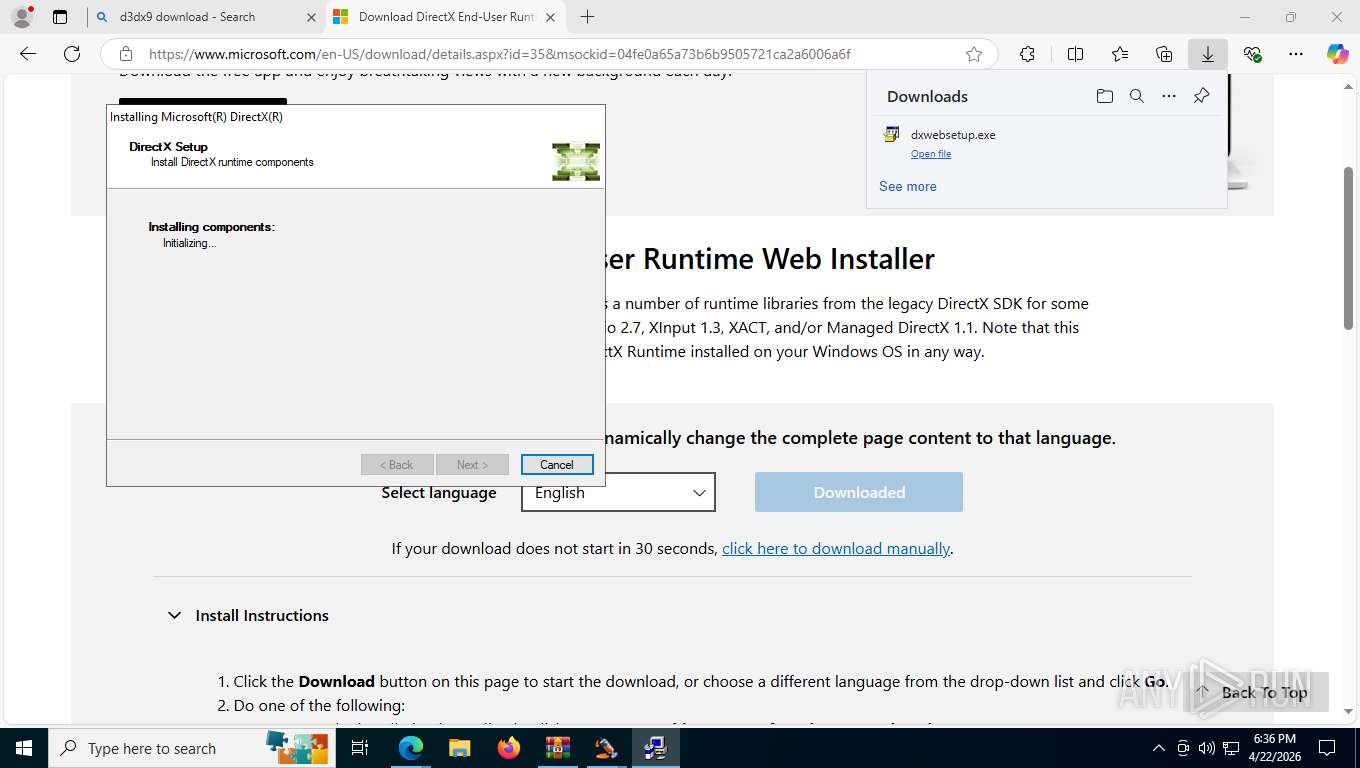Show hidden system tray icons
The image size is (1360, 768).
coord(1159,748)
